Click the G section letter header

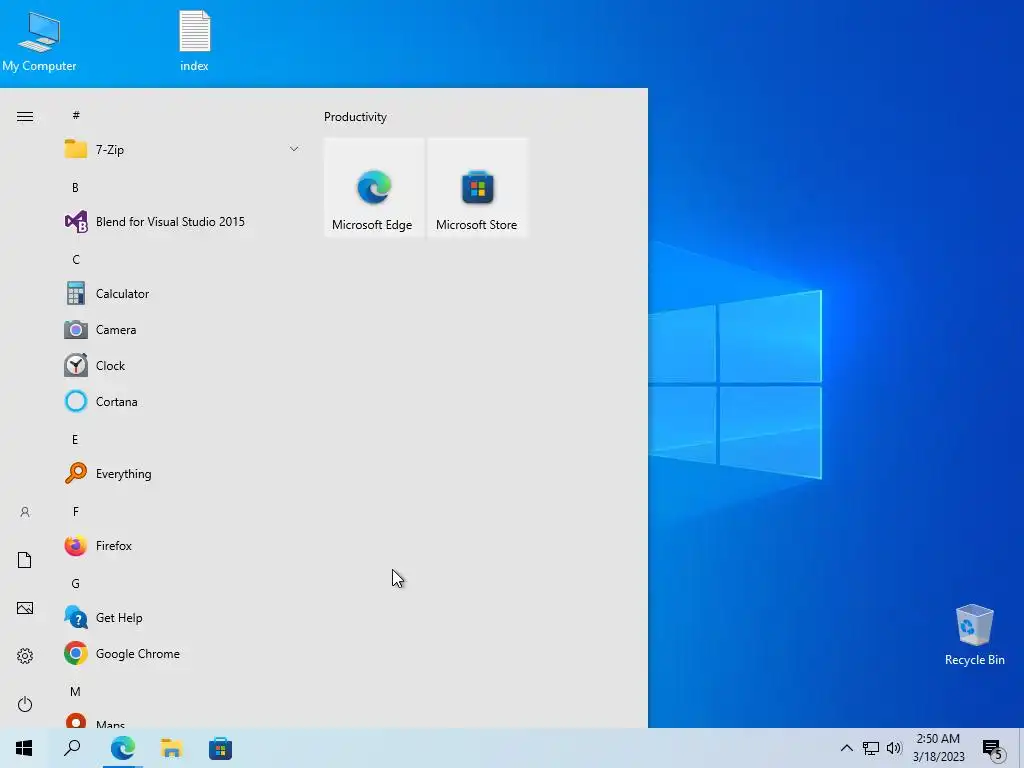click(76, 584)
